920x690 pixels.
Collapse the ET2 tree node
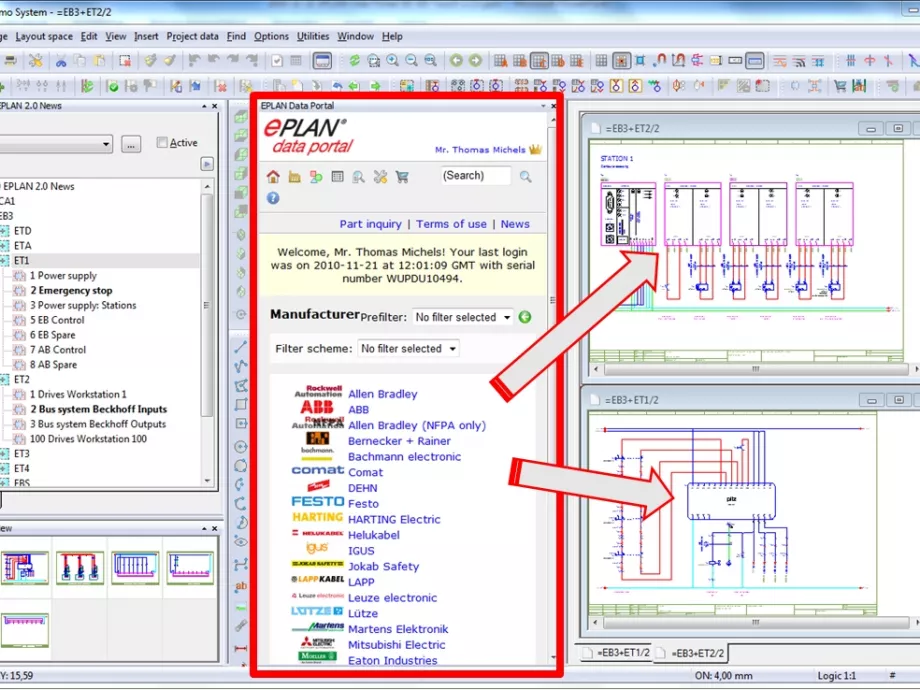point(5,380)
